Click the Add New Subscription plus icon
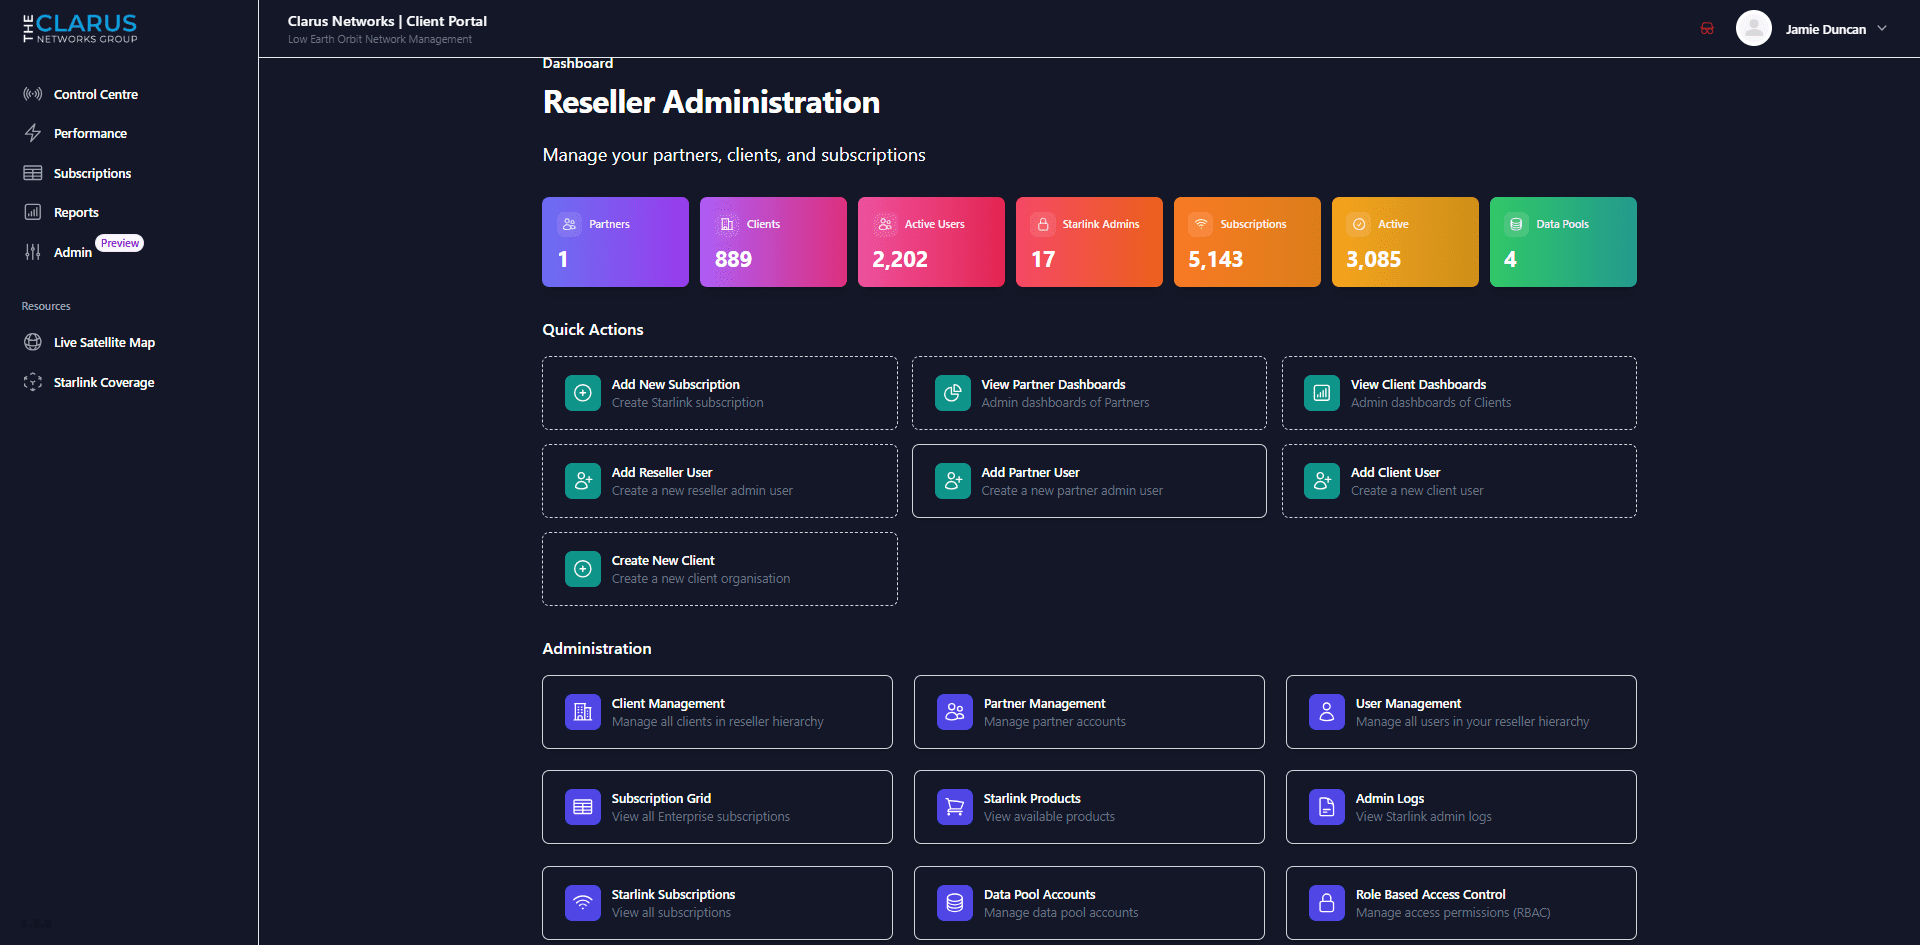1920x945 pixels. [x=583, y=393]
